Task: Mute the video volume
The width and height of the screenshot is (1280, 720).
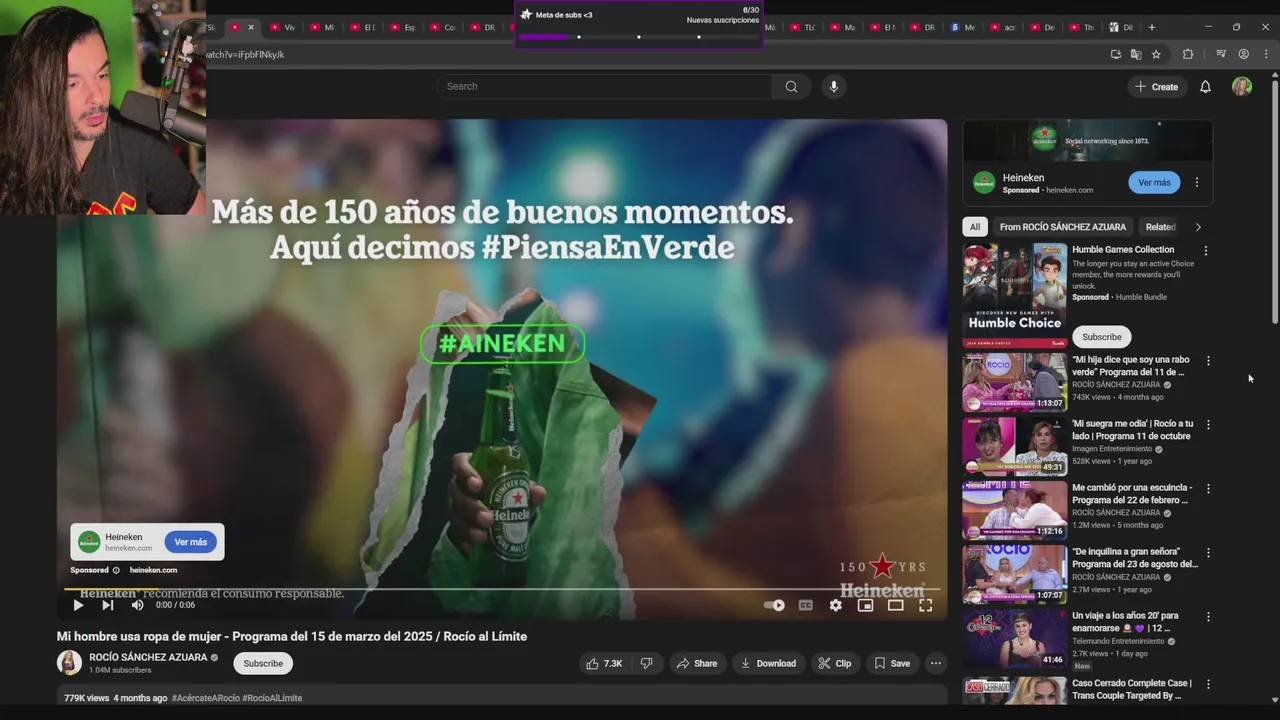Action: [x=137, y=605]
